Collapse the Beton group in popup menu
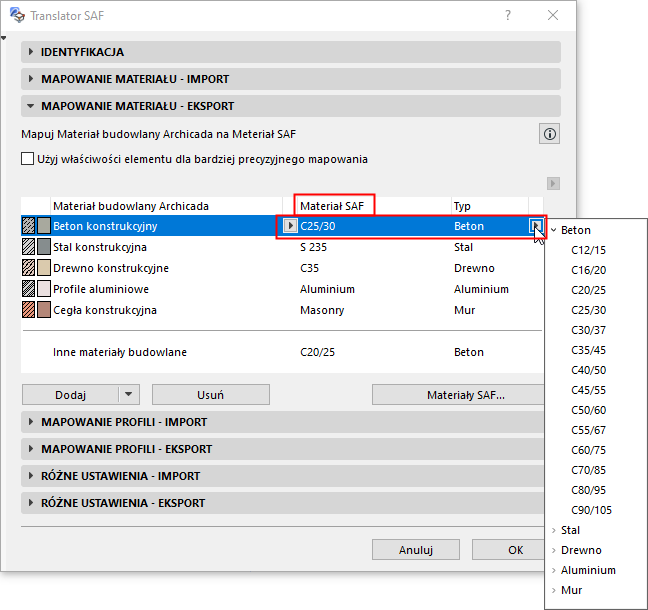This screenshot has width=648, height=610. pos(554,230)
